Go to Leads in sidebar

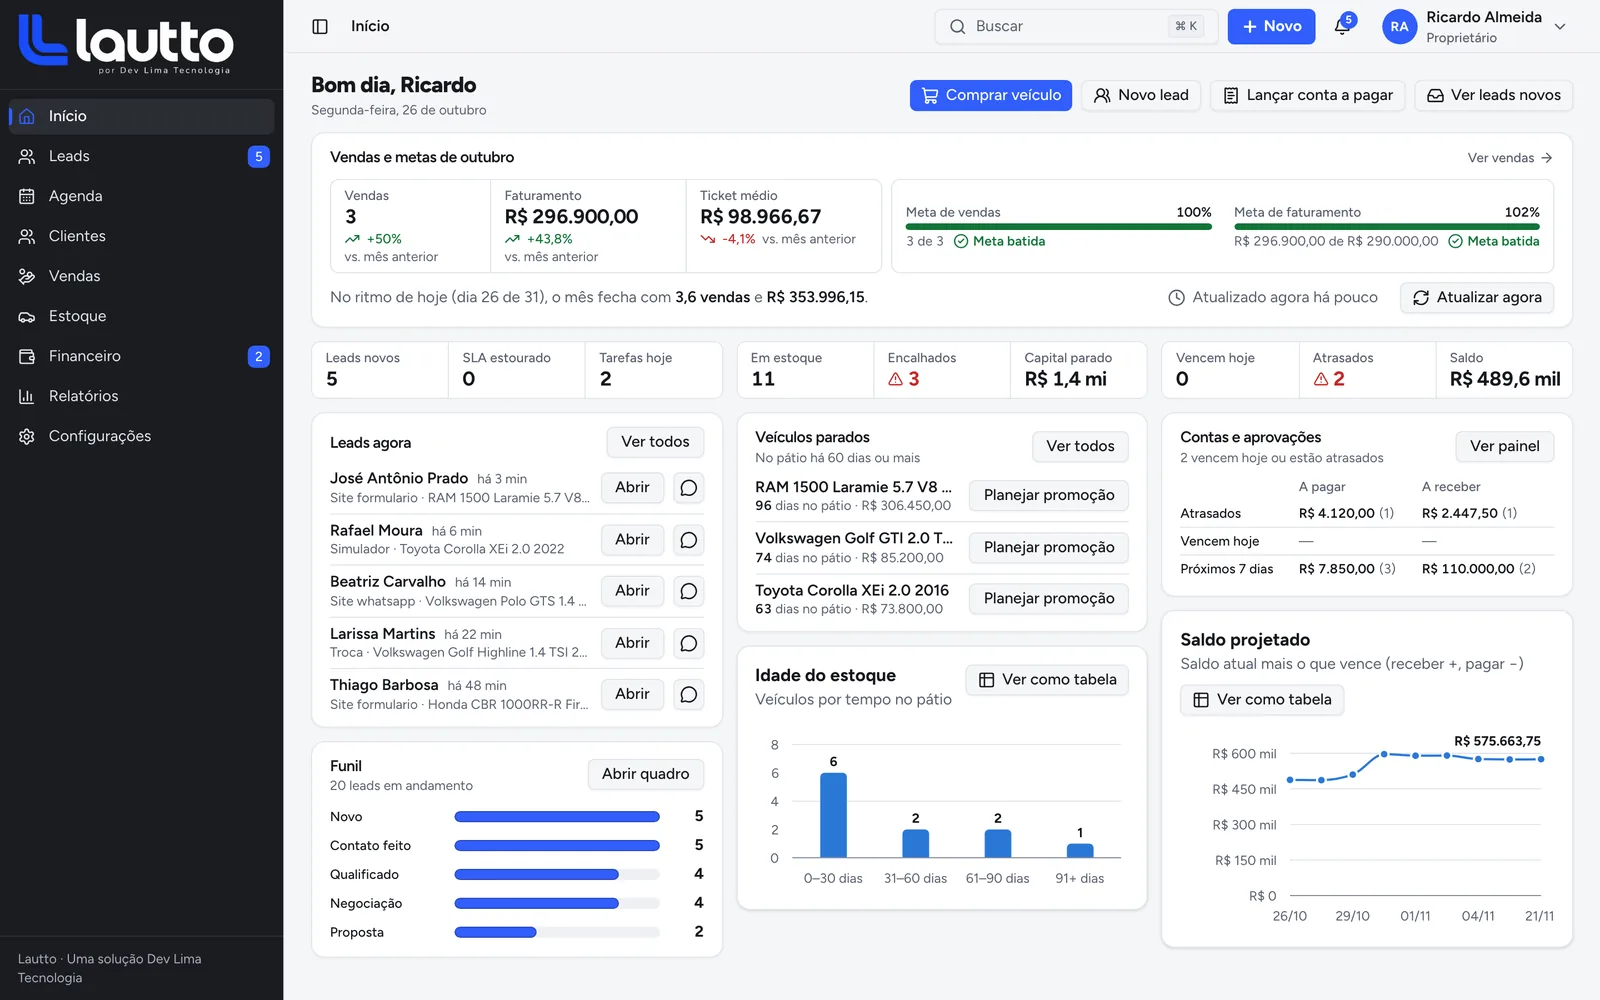pos(142,156)
